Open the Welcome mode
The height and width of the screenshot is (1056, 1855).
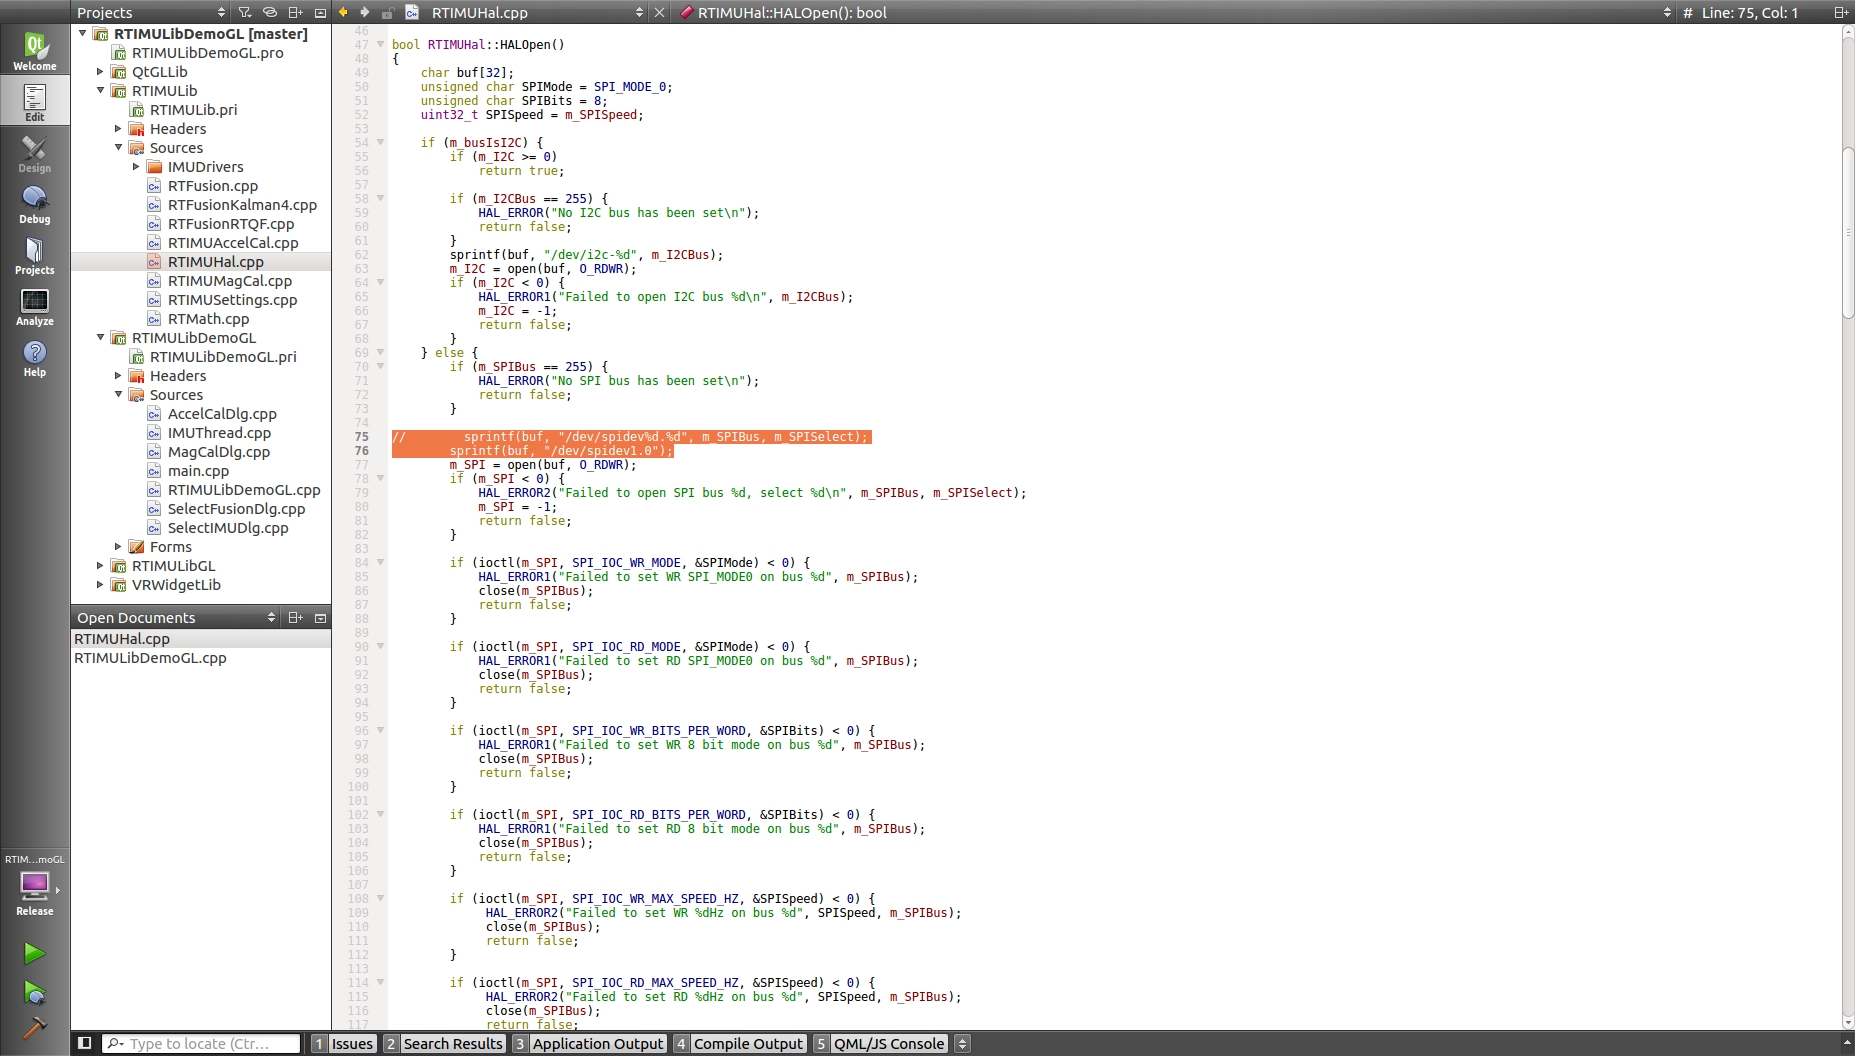coord(34,51)
